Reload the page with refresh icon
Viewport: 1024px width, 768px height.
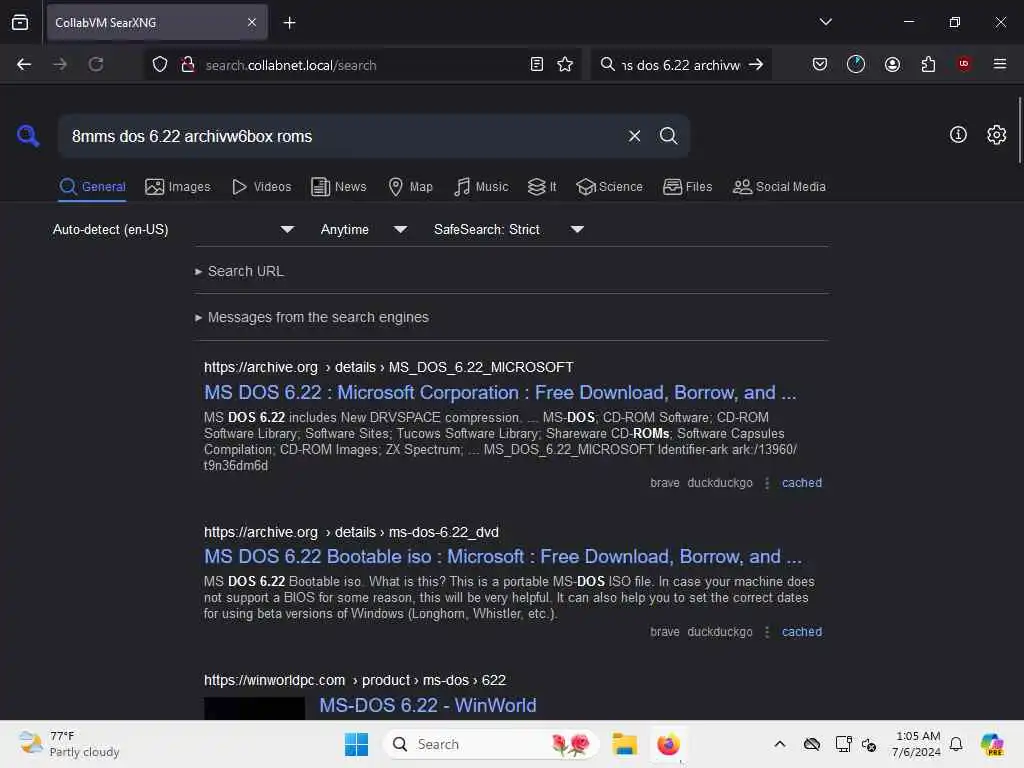click(x=96, y=64)
